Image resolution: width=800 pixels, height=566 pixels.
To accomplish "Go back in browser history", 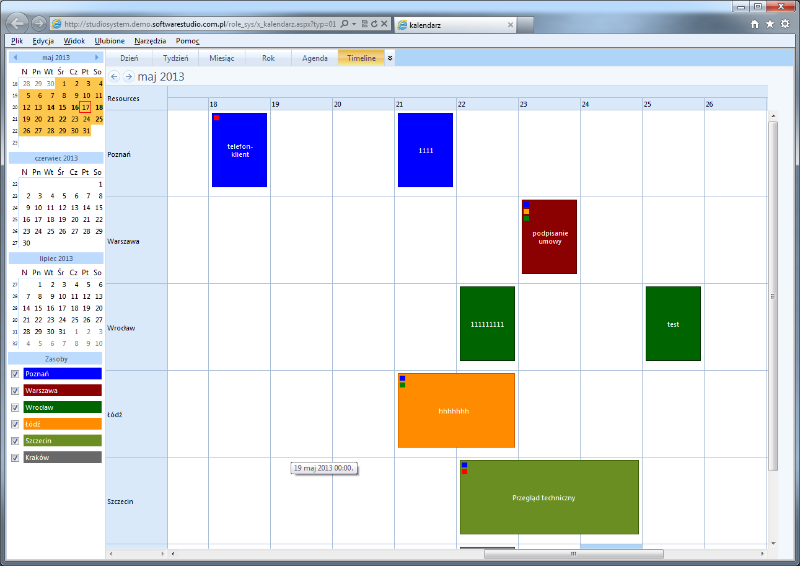I will pos(18,23).
